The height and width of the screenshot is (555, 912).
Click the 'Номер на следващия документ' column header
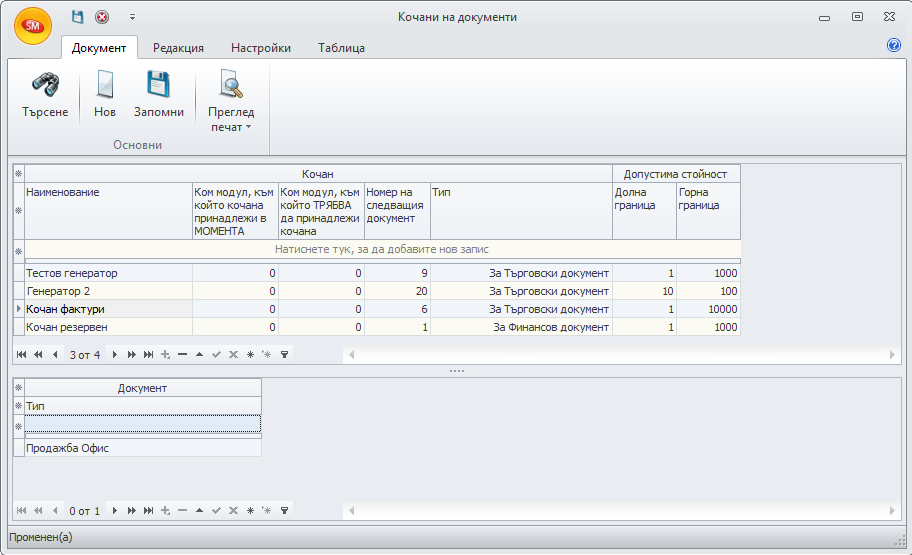(397, 211)
